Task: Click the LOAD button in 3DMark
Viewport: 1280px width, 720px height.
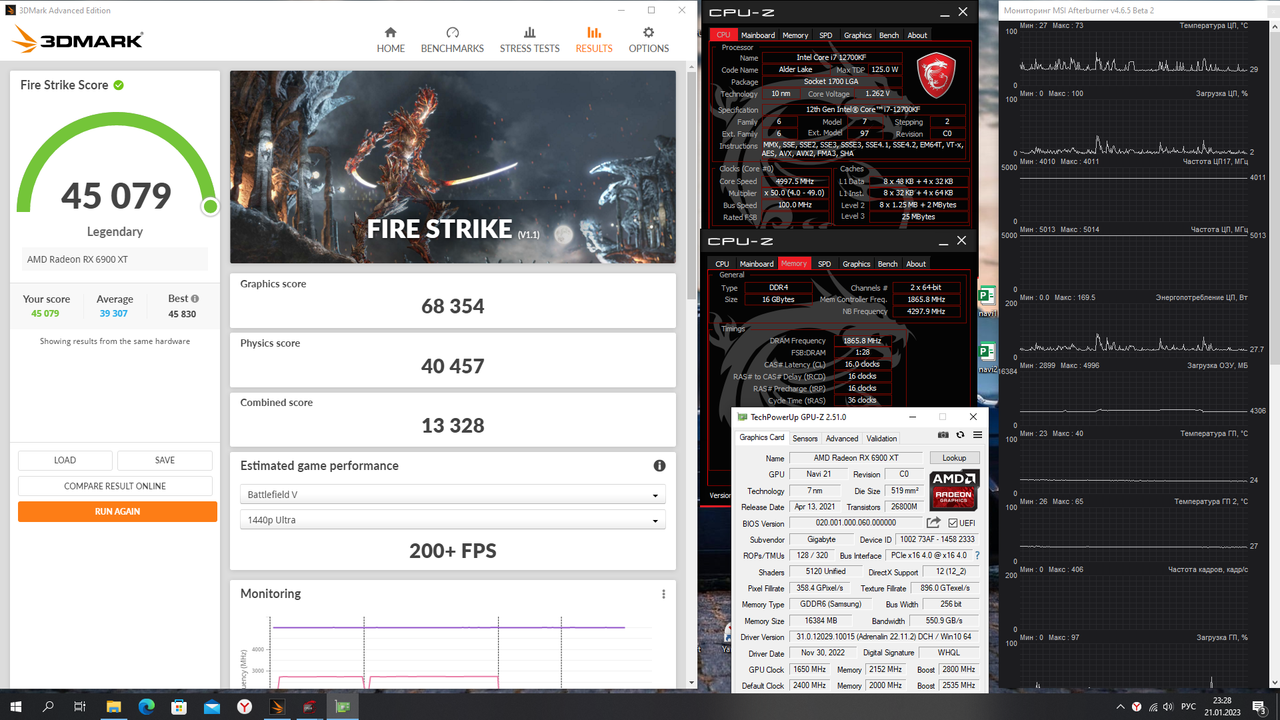Action: point(65,460)
